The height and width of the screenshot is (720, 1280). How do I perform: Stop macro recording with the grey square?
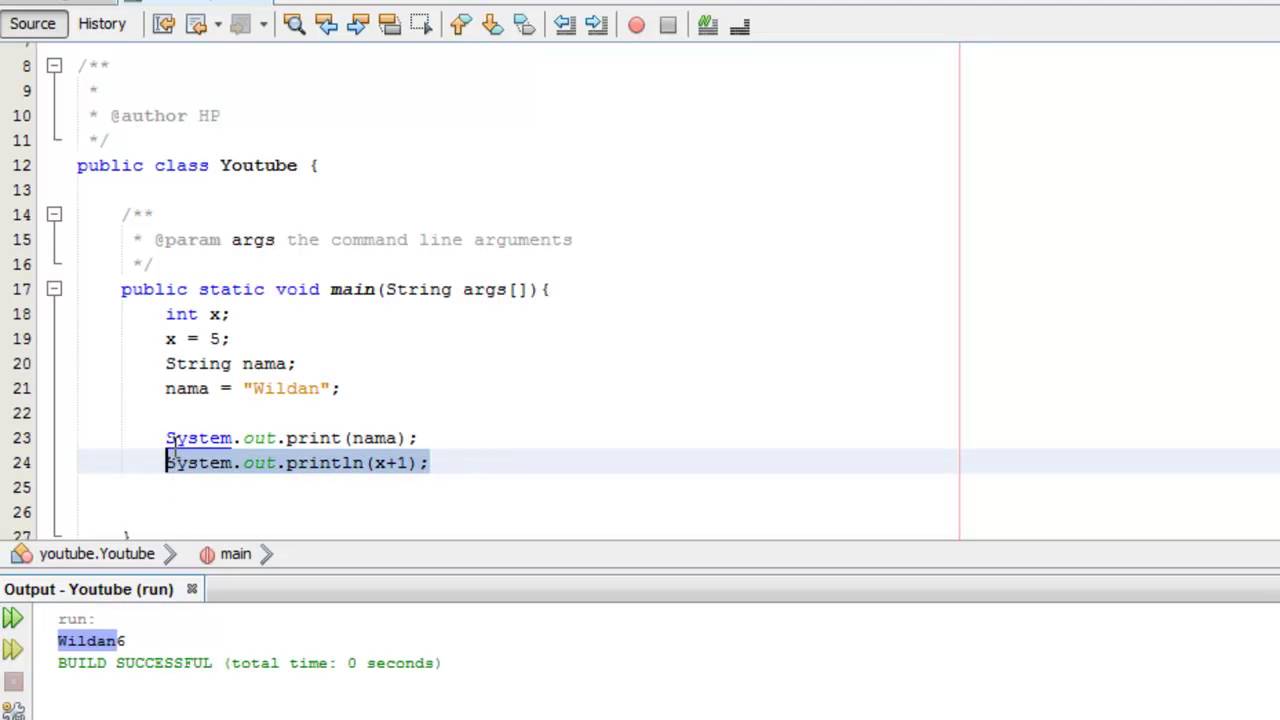[x=668, y=25]
